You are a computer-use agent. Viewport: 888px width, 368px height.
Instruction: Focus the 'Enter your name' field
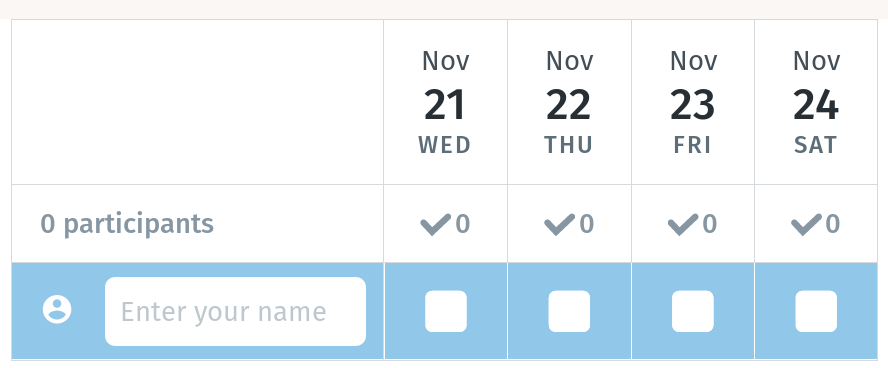pyautogui.click(x=236, y=311)
